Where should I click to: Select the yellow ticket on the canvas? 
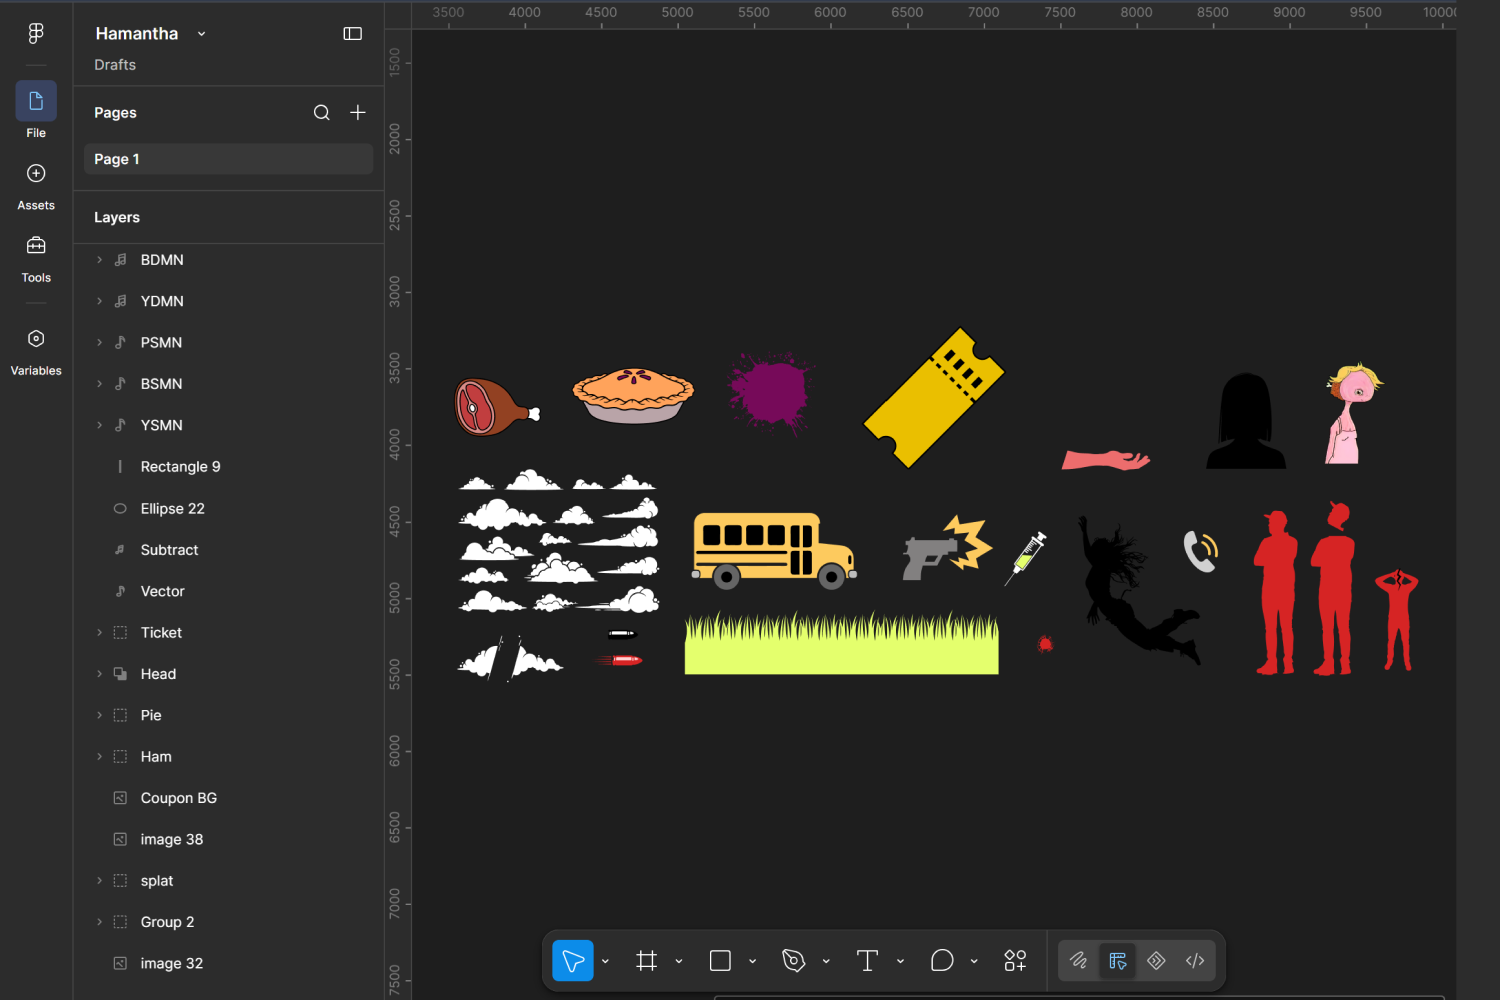pyautogui.click(x=934, y=398)
